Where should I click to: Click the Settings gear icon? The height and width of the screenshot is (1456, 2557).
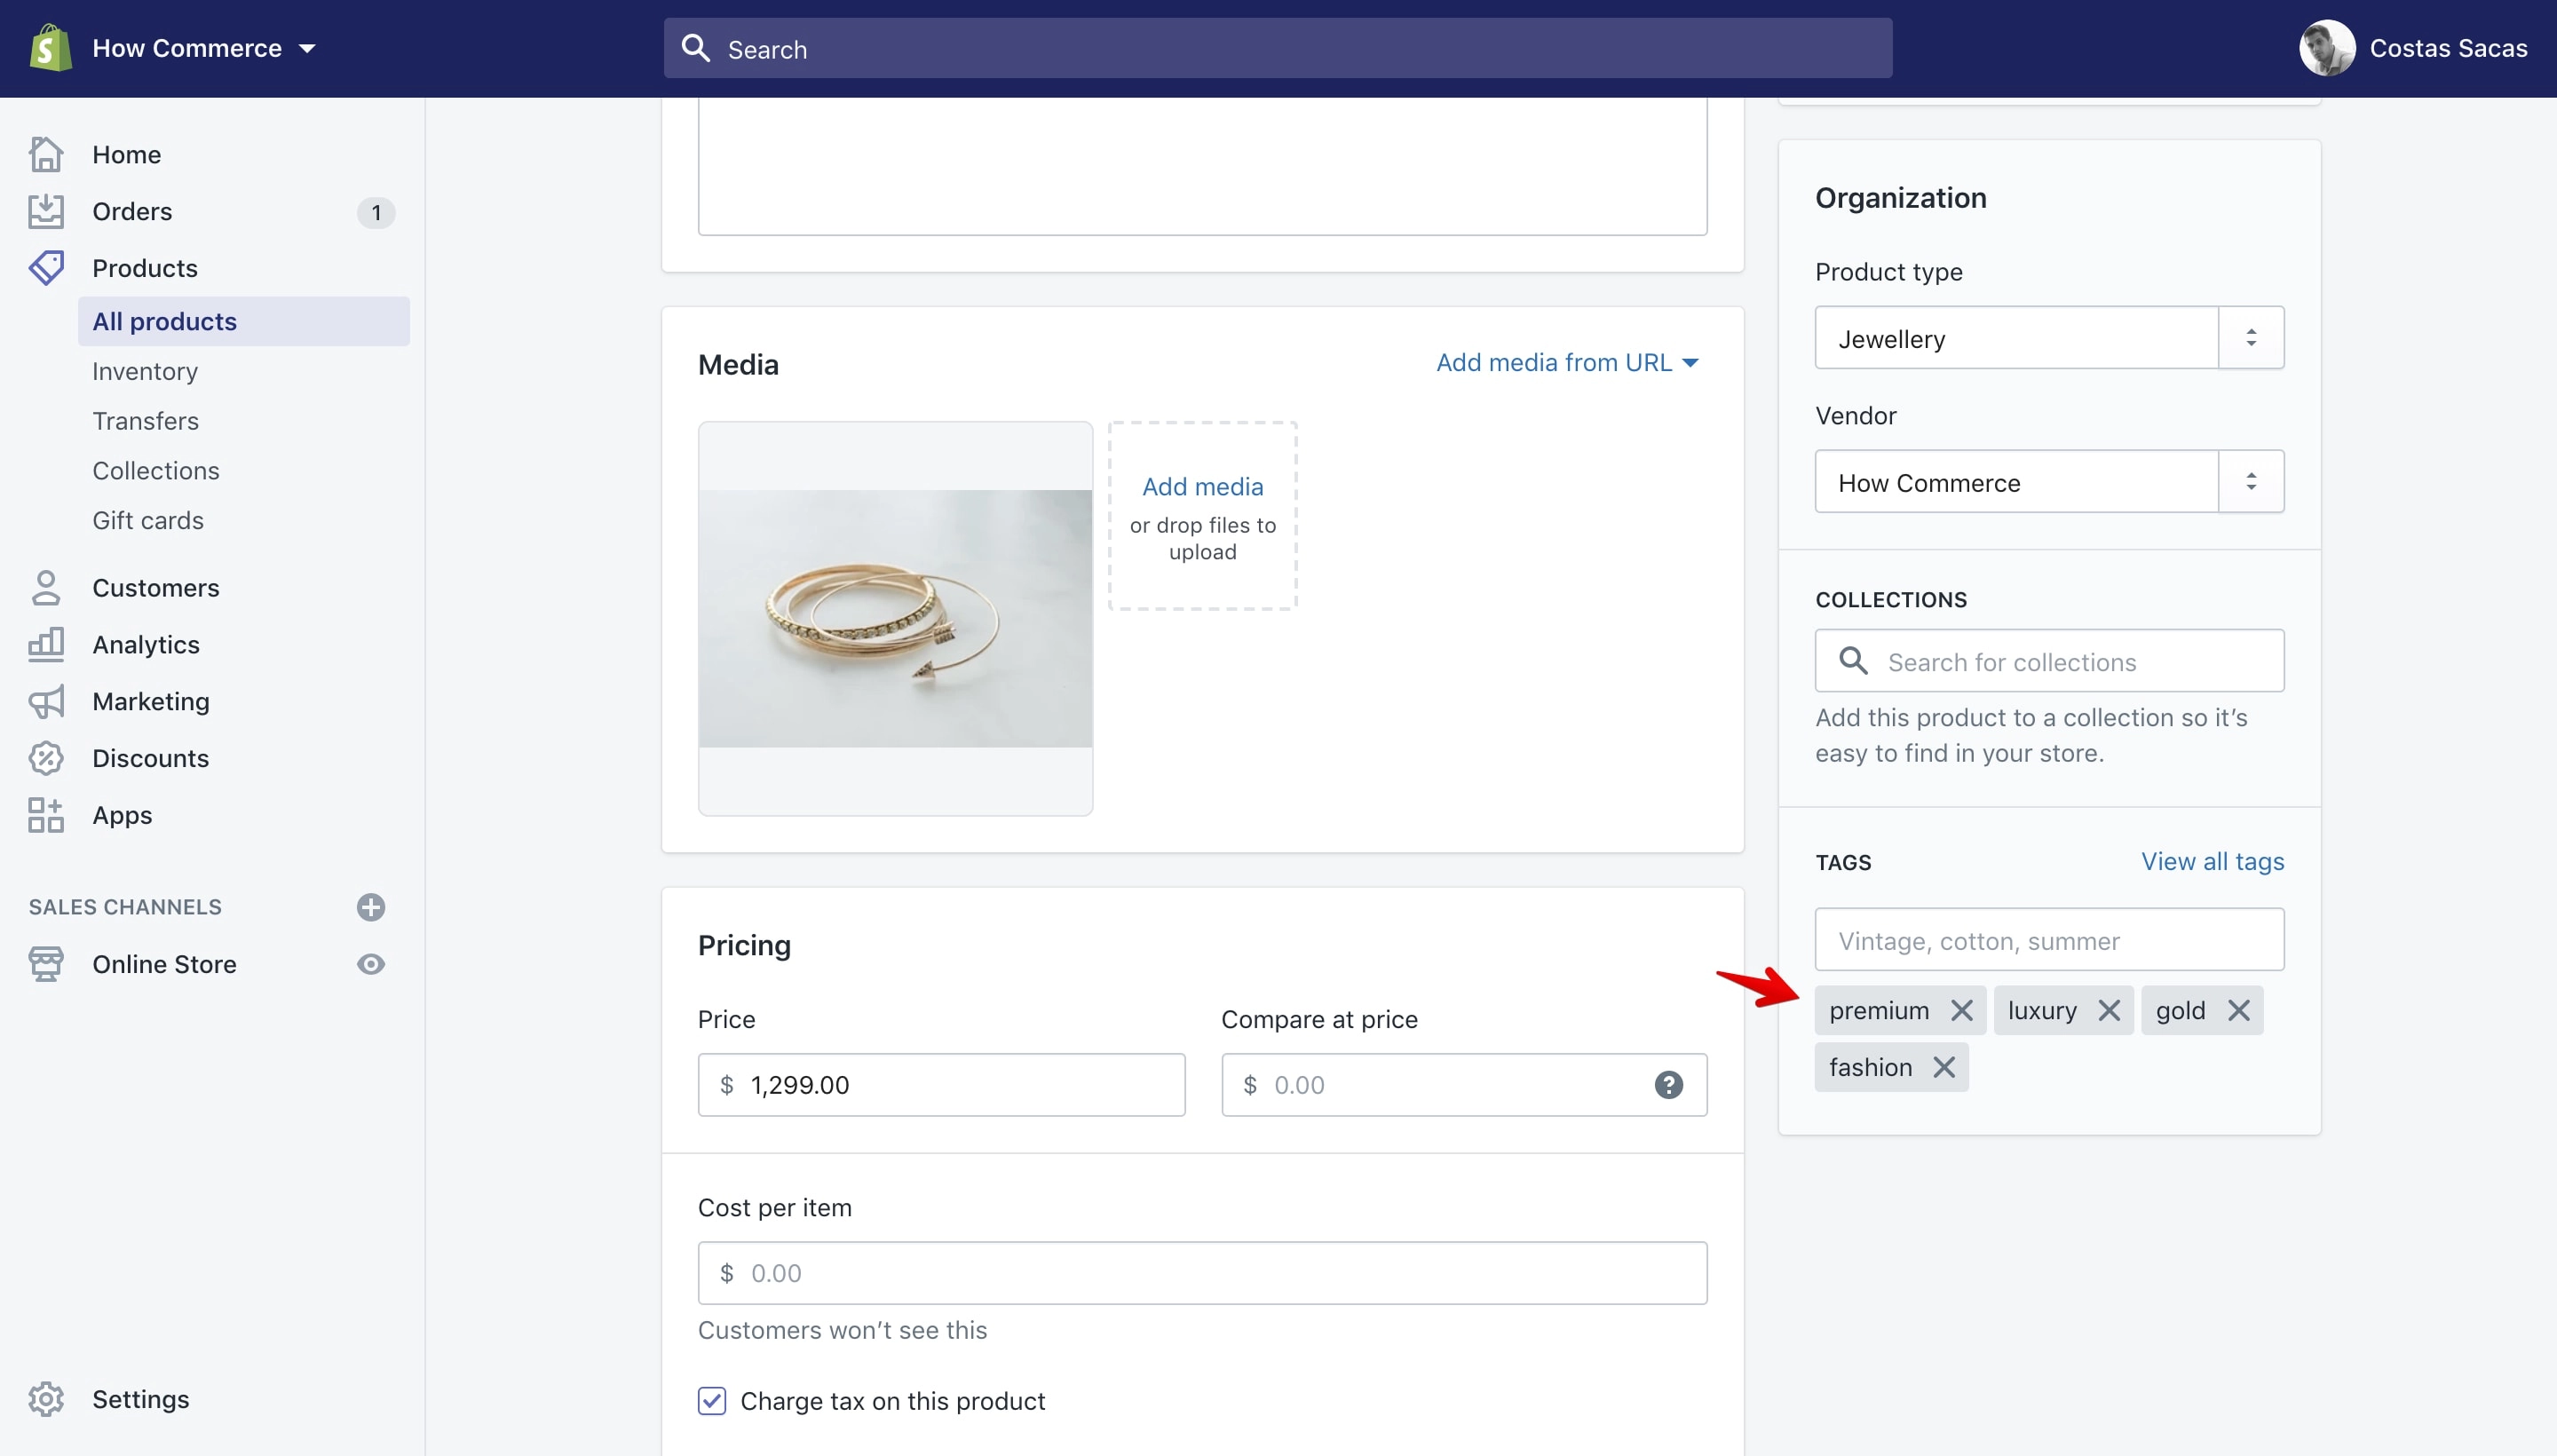[46, 1399]
